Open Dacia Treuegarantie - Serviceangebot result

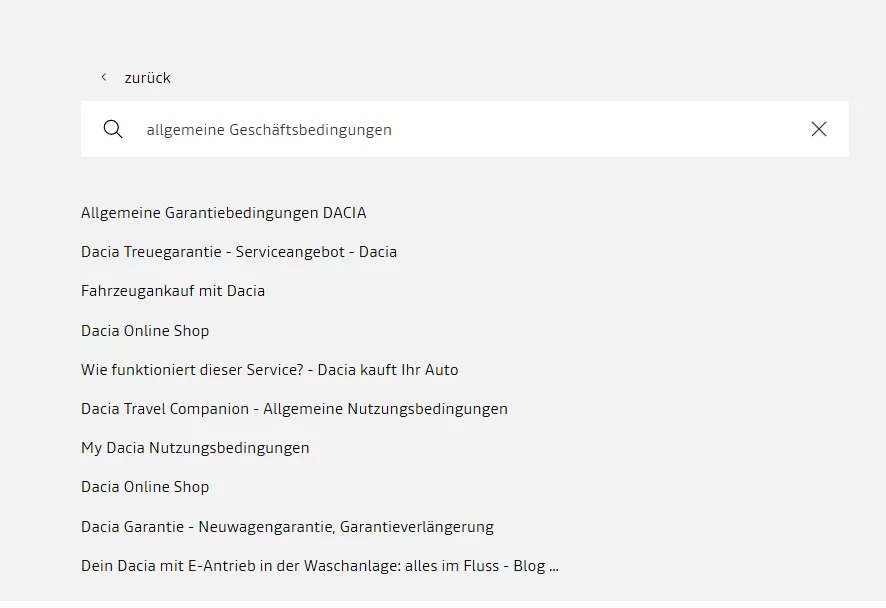pyautogui.click(x=239, y=252)
